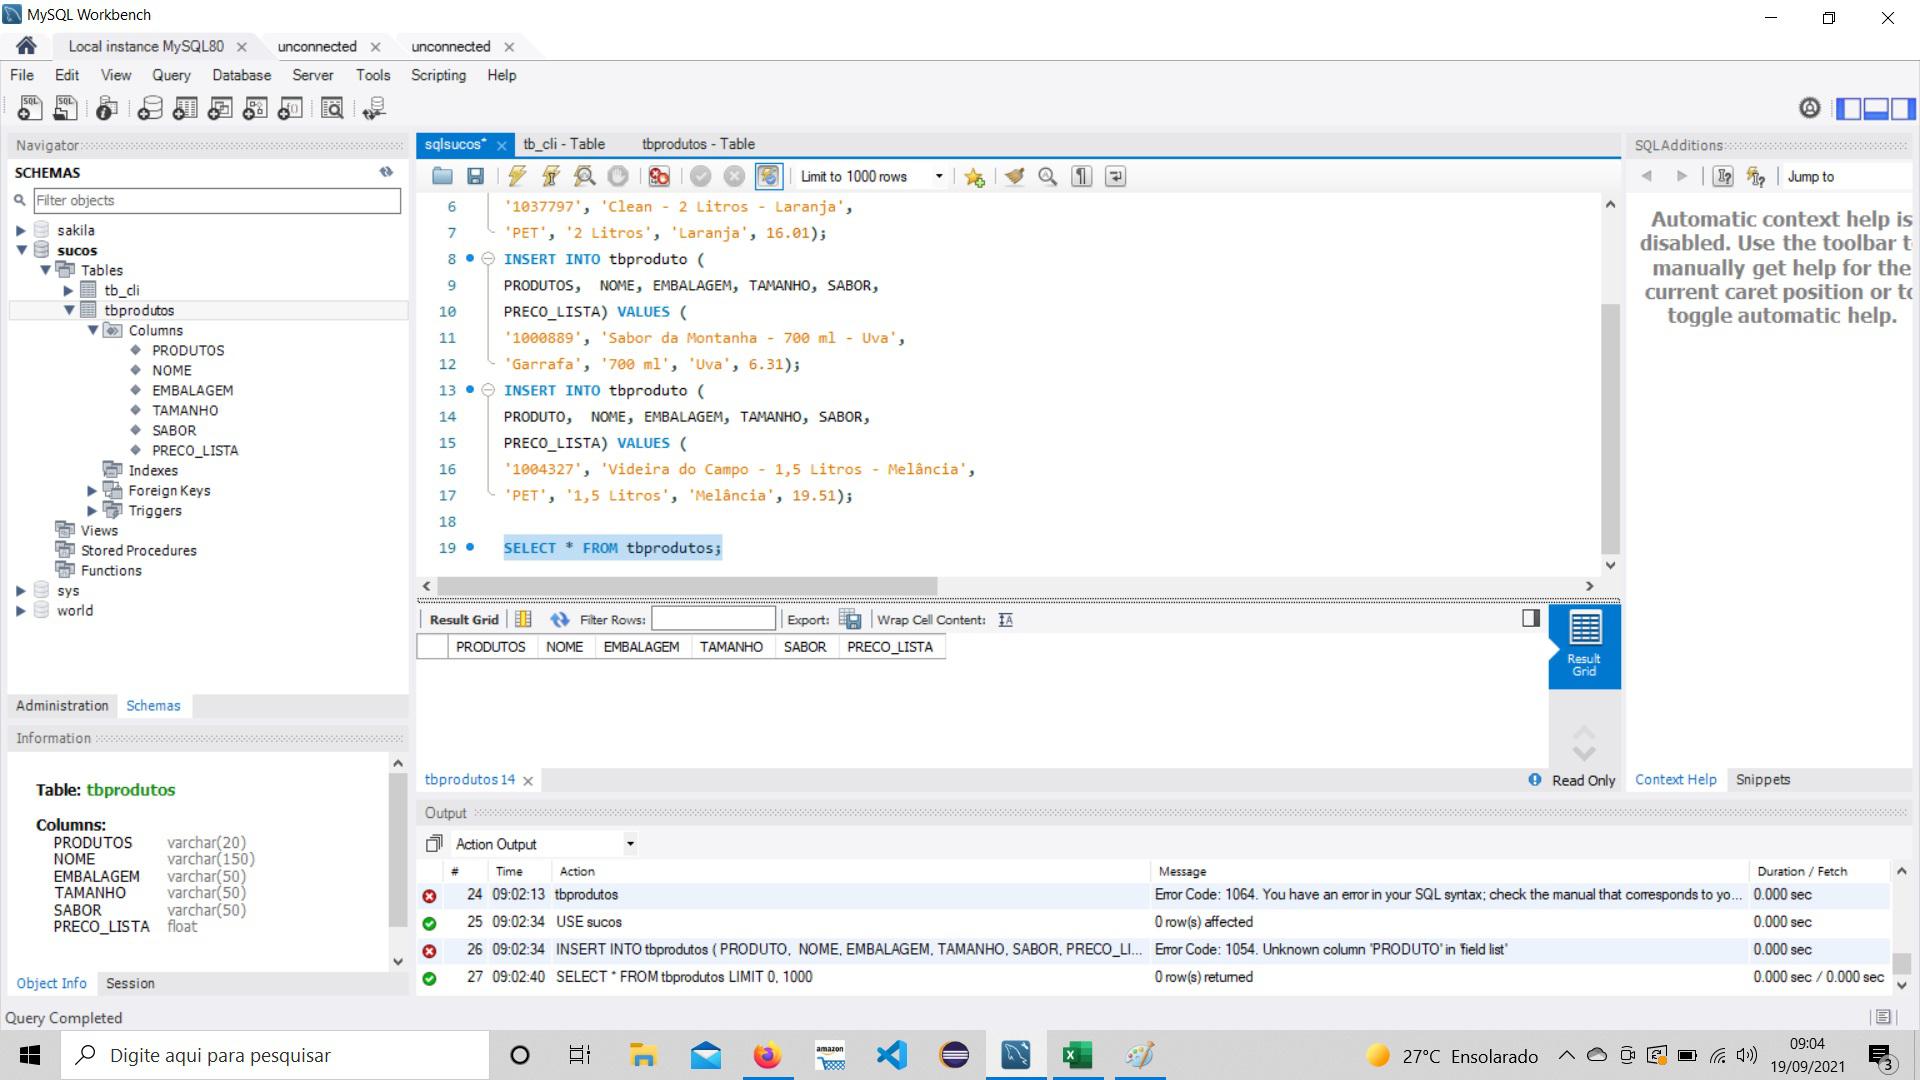
Task: Collapse the tbprodutos Columns node
Action: click(x=93, y=330)
